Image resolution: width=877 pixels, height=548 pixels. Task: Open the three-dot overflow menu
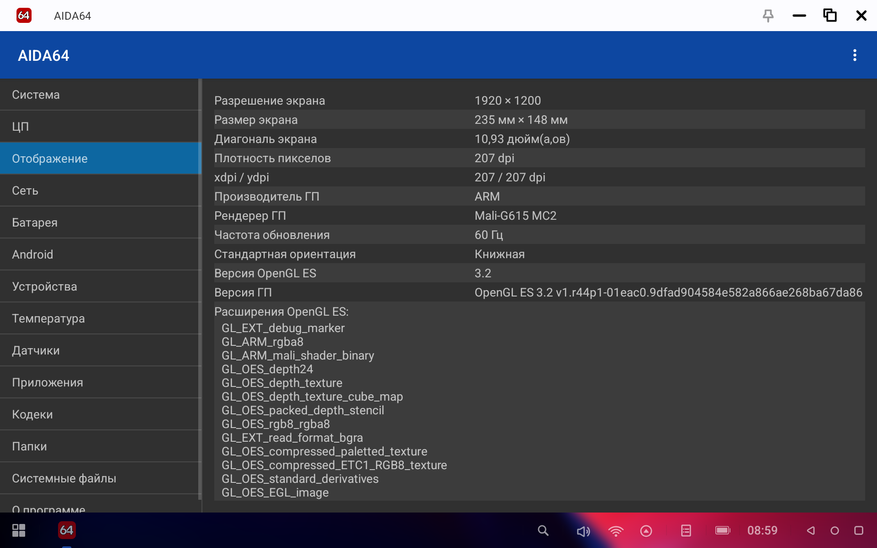tap(854, 55)
